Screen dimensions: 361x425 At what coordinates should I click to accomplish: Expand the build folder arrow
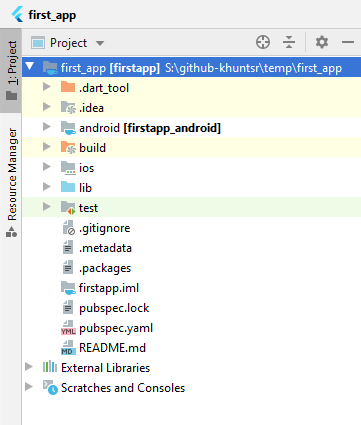coord(47,147)
